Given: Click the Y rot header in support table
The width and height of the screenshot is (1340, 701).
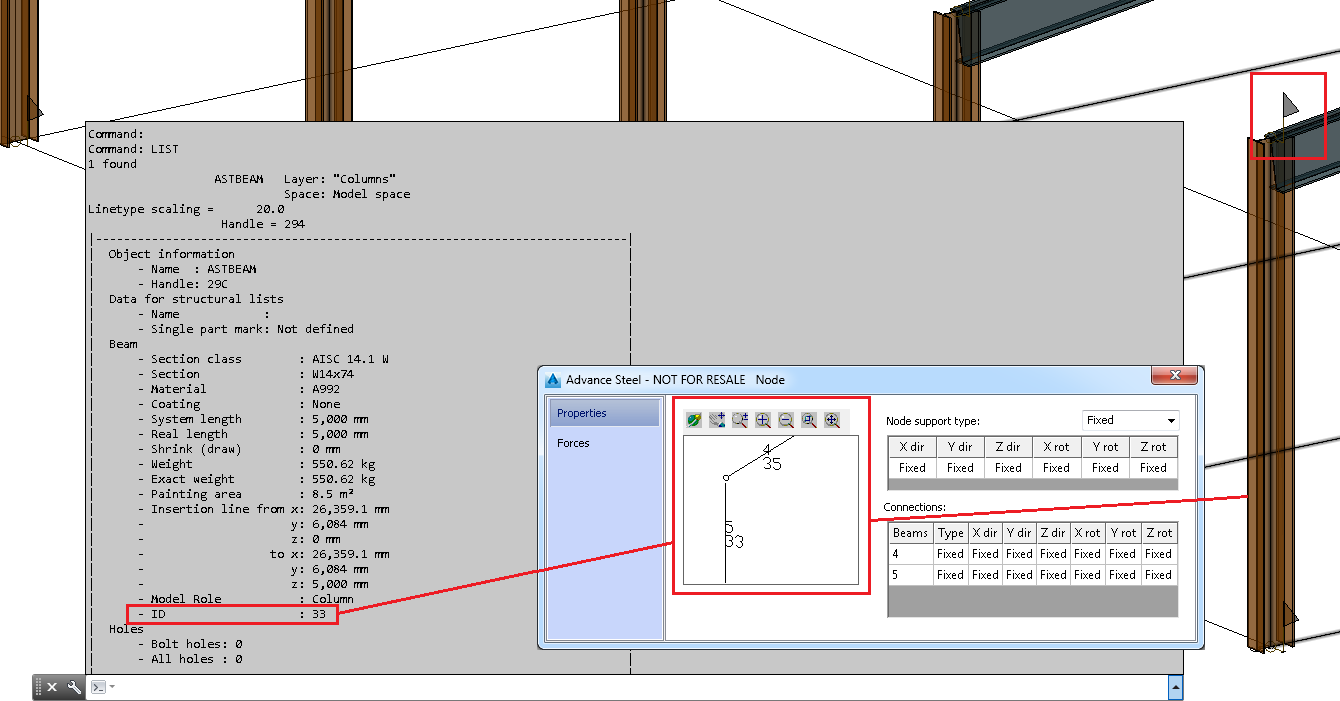Looking at the screenshot, I should point(1105,447).
